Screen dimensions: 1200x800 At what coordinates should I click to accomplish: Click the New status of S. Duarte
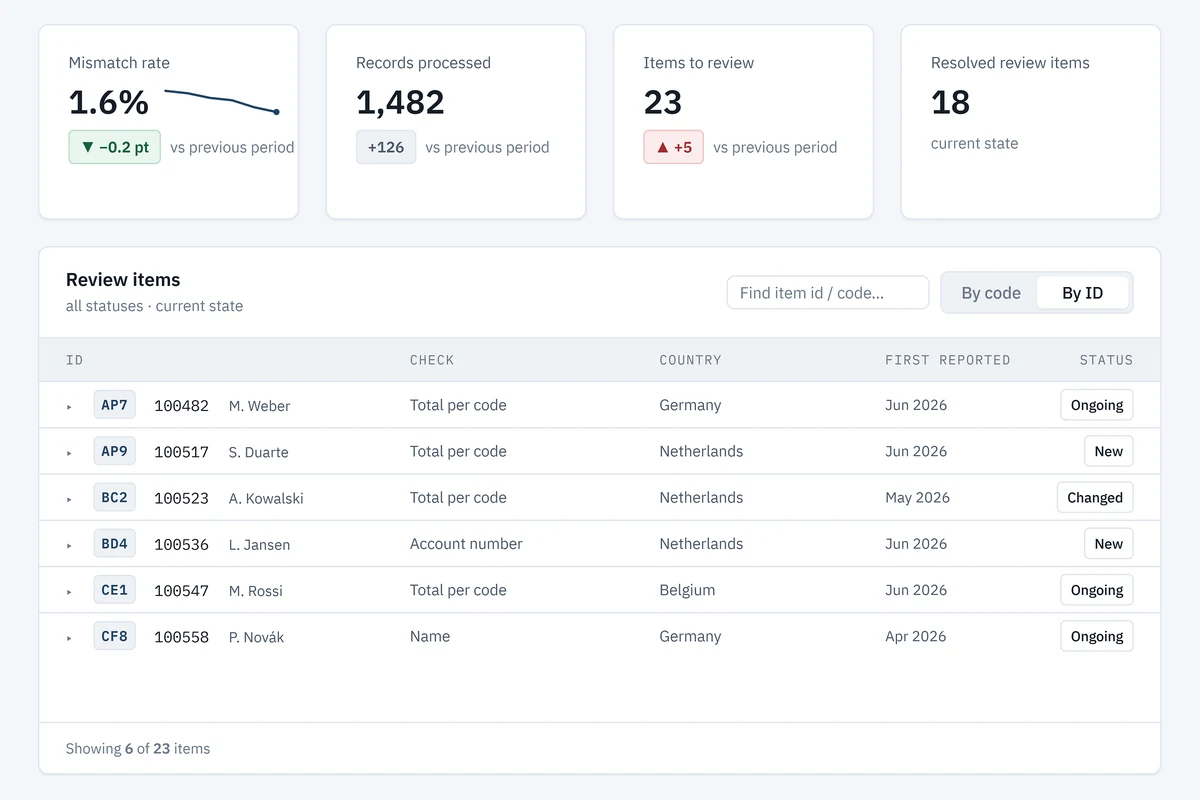[x=1108, y=451]
